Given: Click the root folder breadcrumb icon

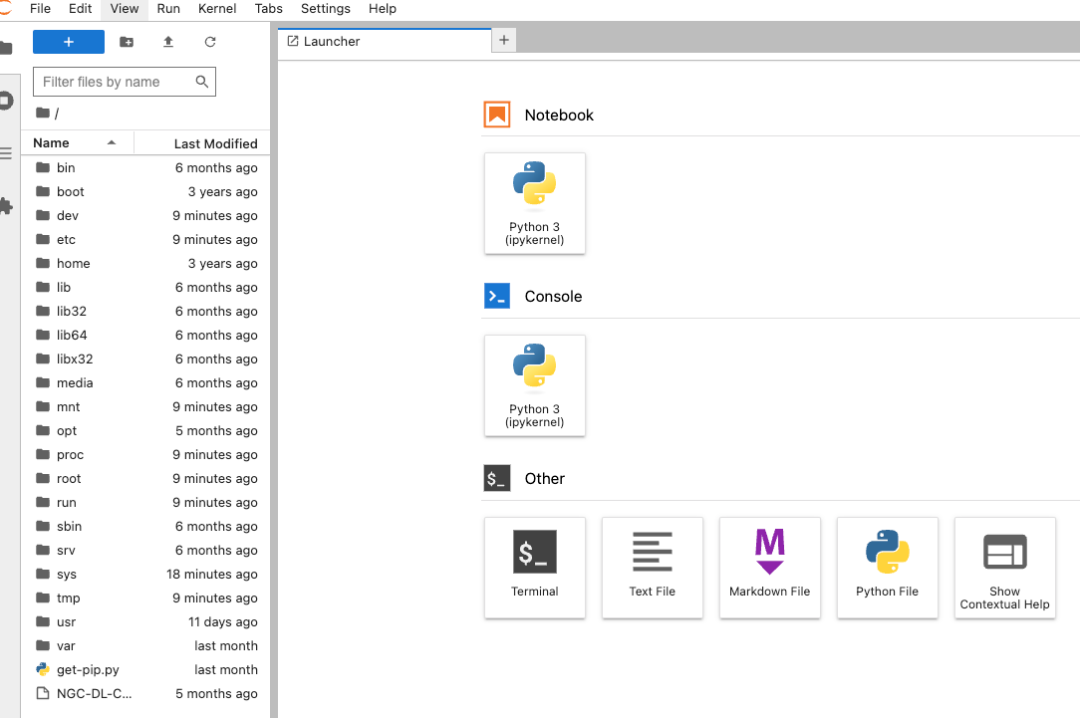Looking at the screenshot, I should (43, 113).
